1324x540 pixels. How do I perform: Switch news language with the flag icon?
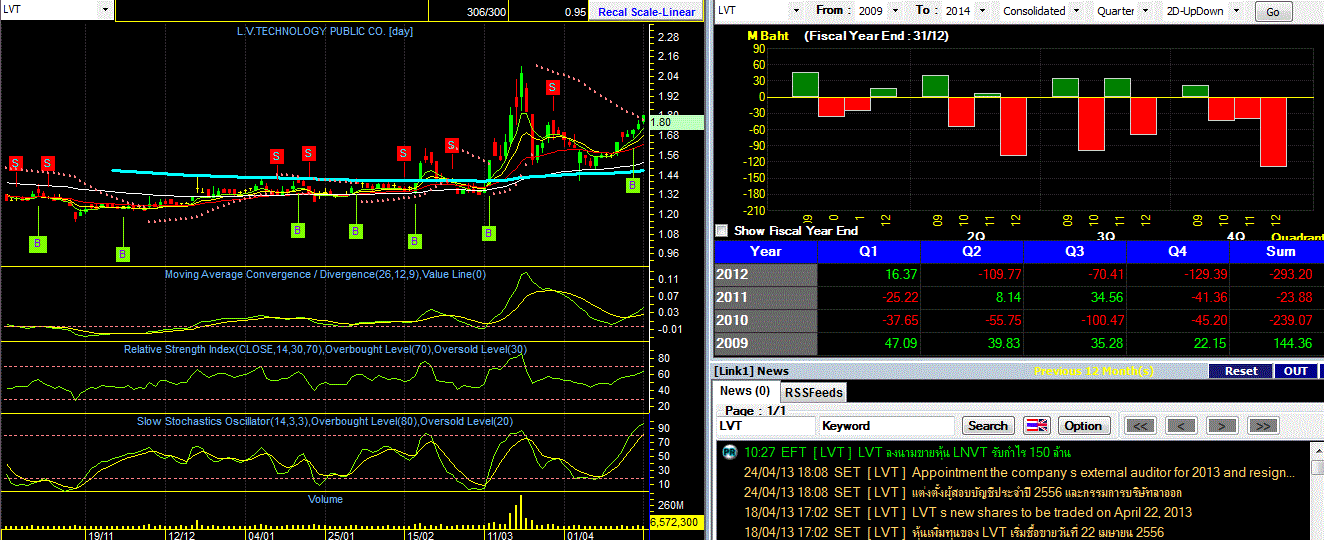pos(1037,425)
